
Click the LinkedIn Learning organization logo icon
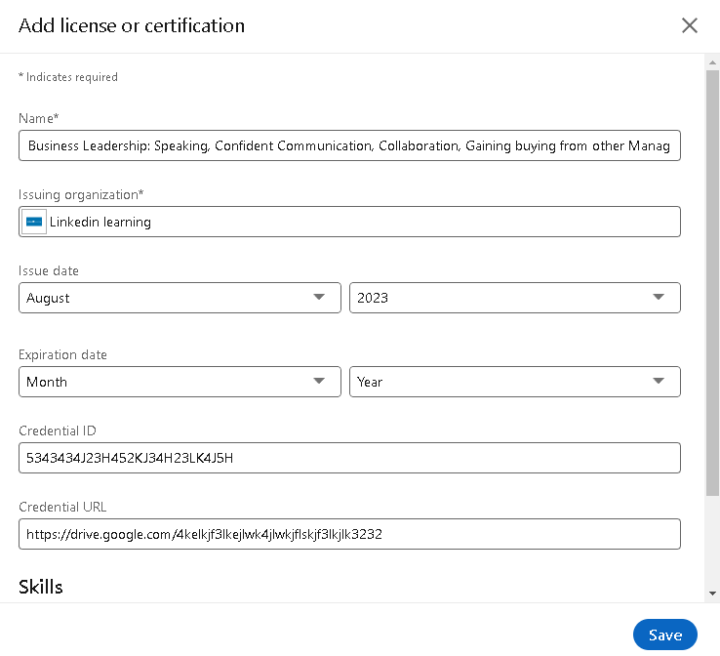pyautogui.click(x=34, y=222)
